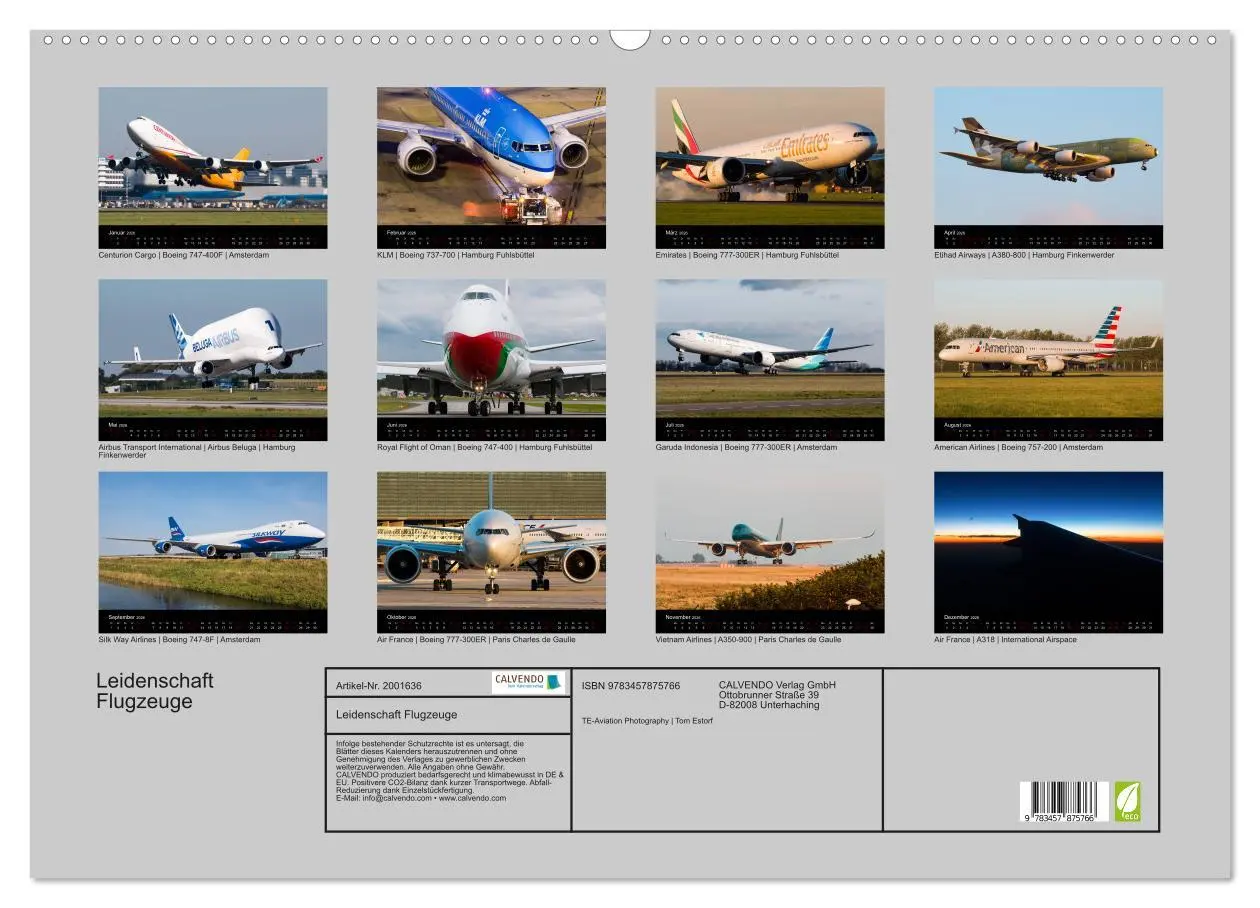Click the November calendar strip
Screen dimensions: 1260x908
coord(770,622)
